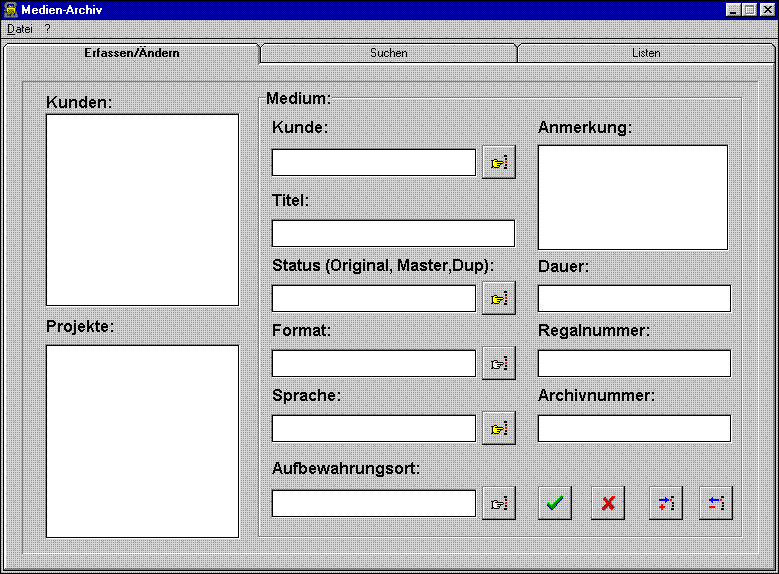The width and height of the screenshot is (779, 574).
Task: Open the ? help menu
Action: 47,29
